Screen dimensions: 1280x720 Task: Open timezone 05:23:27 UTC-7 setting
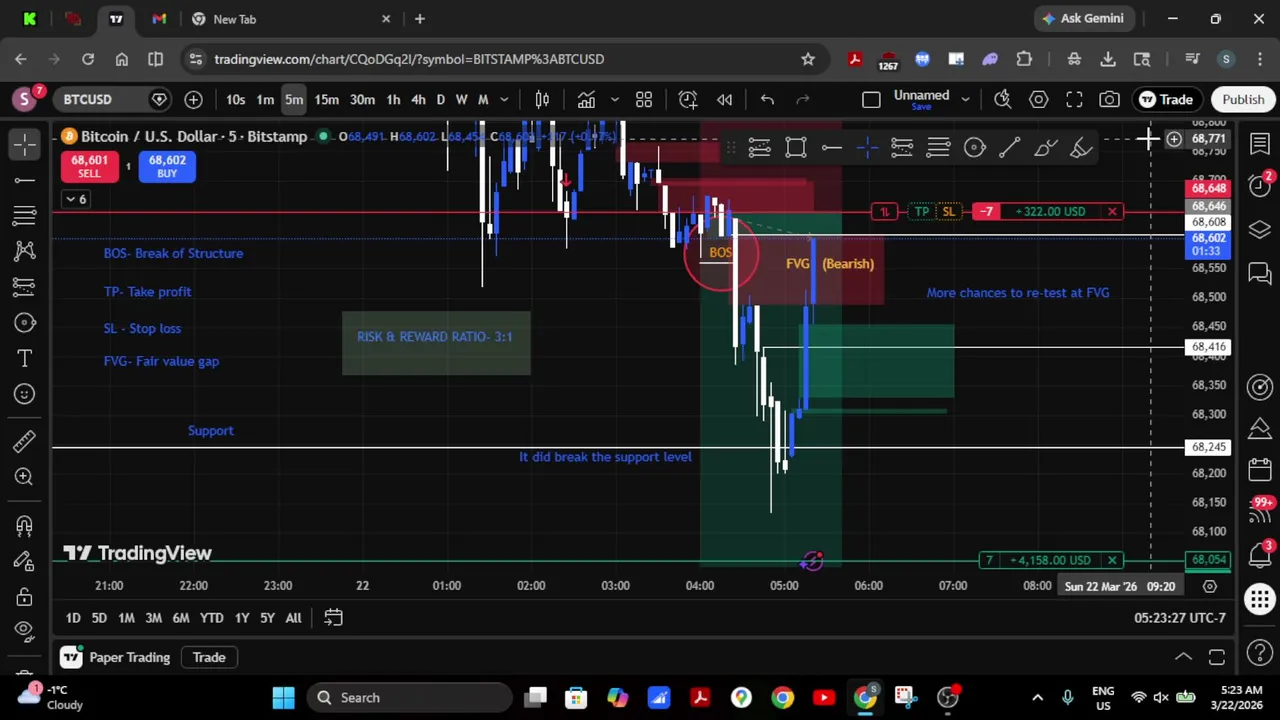1180,618
